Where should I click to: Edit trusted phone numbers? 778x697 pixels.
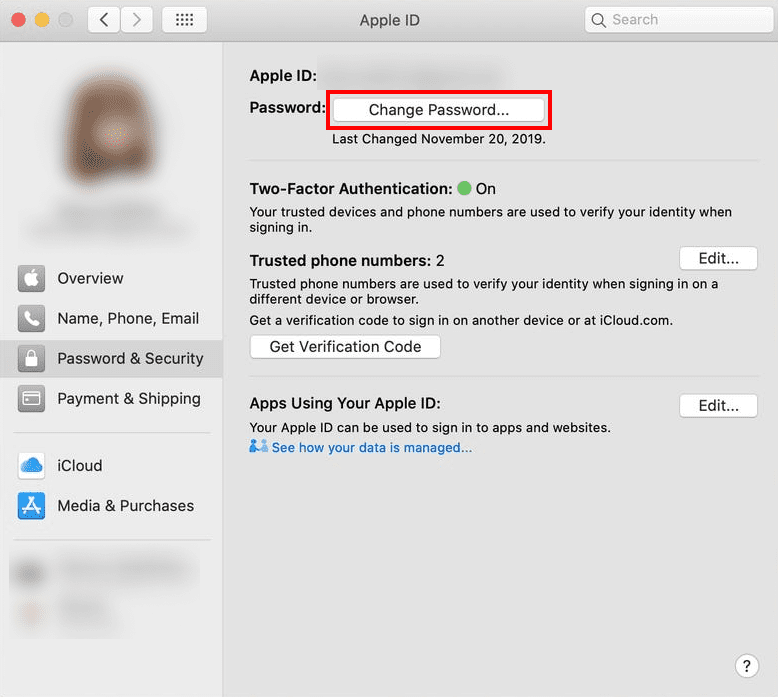tap(718, 258)
